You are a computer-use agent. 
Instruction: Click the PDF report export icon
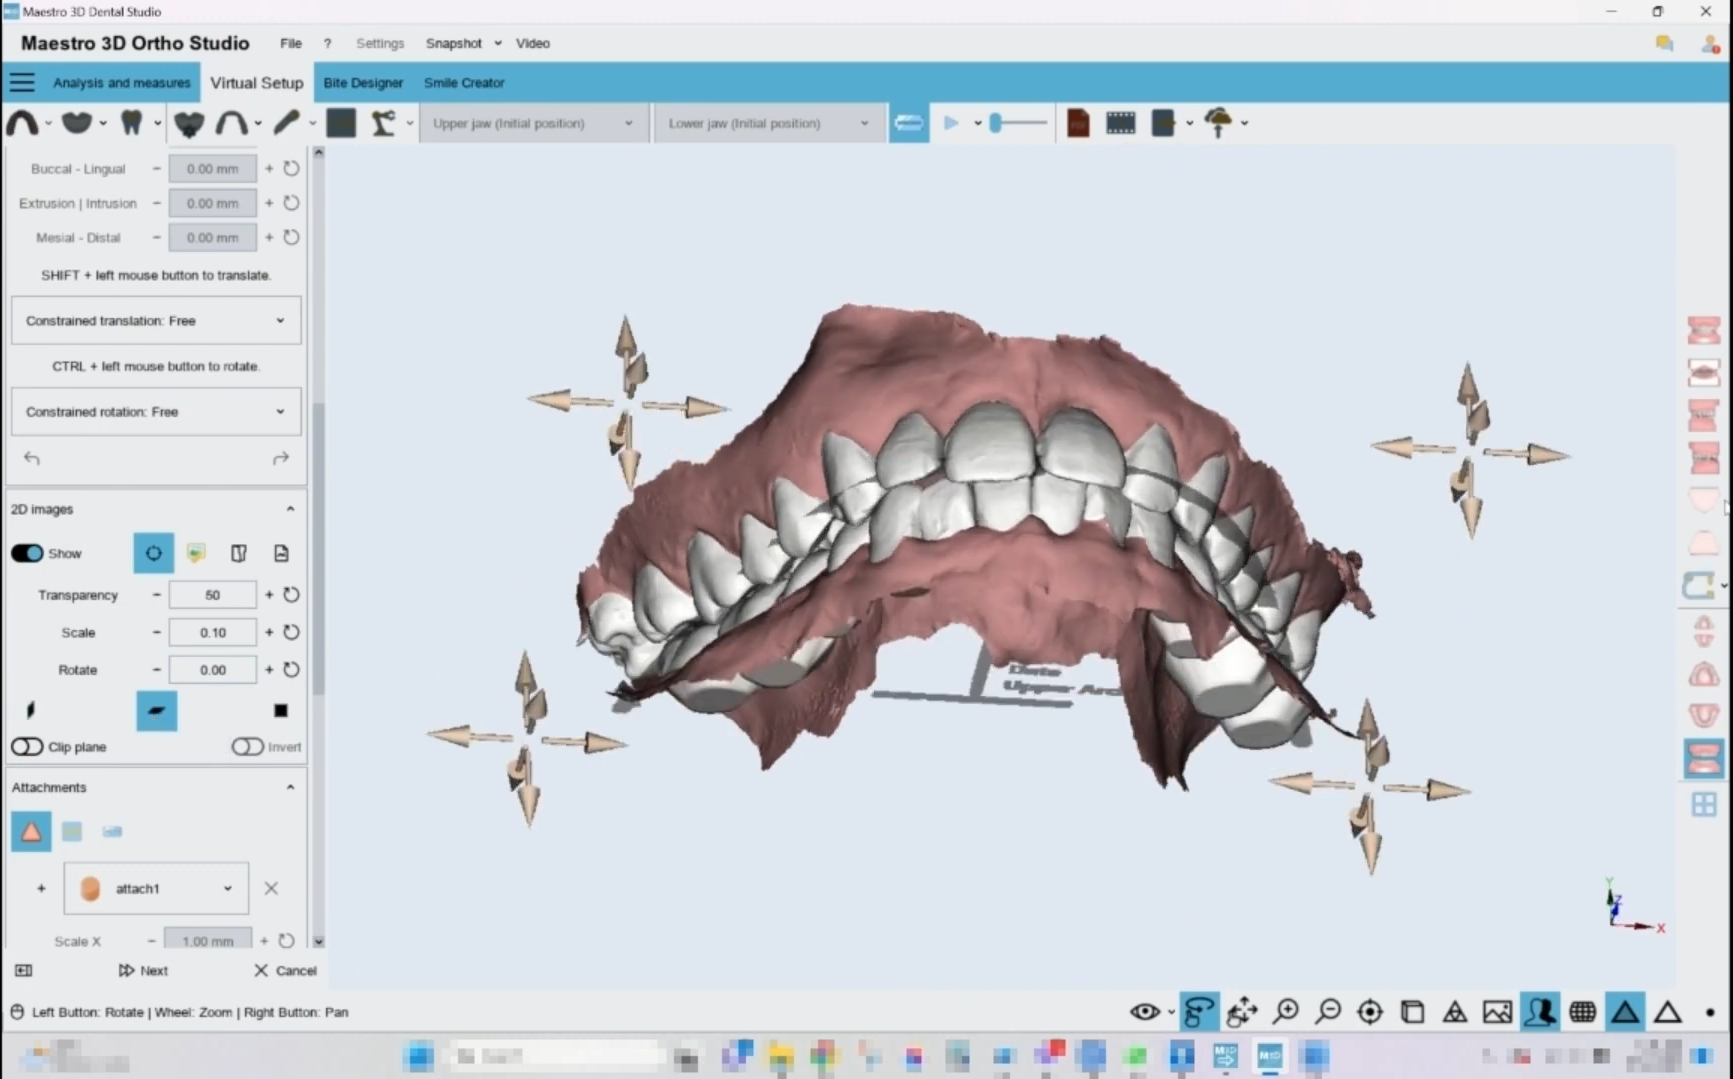[1078, 123]
